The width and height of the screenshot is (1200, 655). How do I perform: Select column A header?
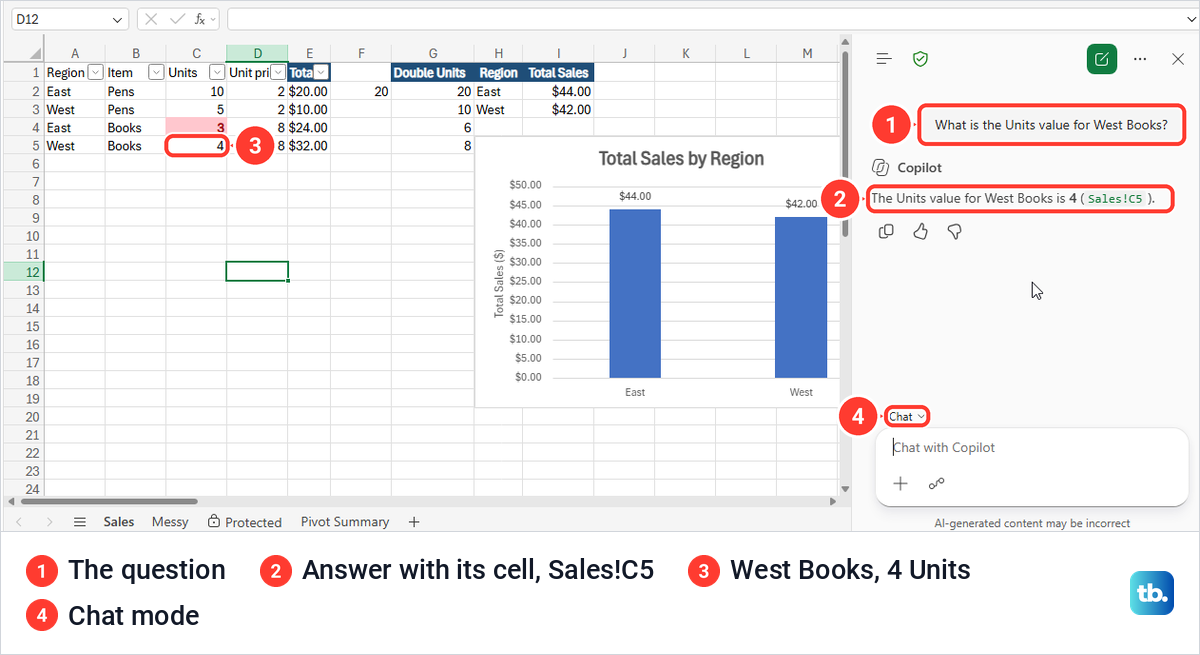(x=75, y=53)
